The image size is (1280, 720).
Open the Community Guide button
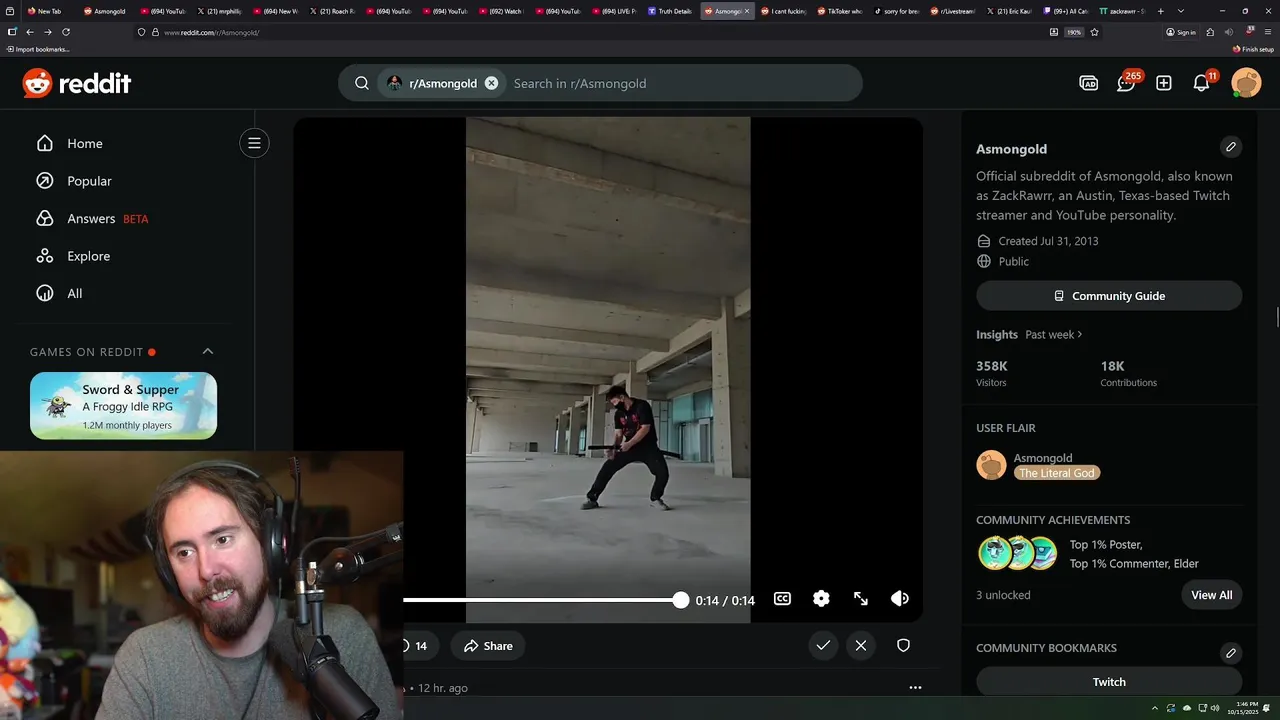[1109, 296]
